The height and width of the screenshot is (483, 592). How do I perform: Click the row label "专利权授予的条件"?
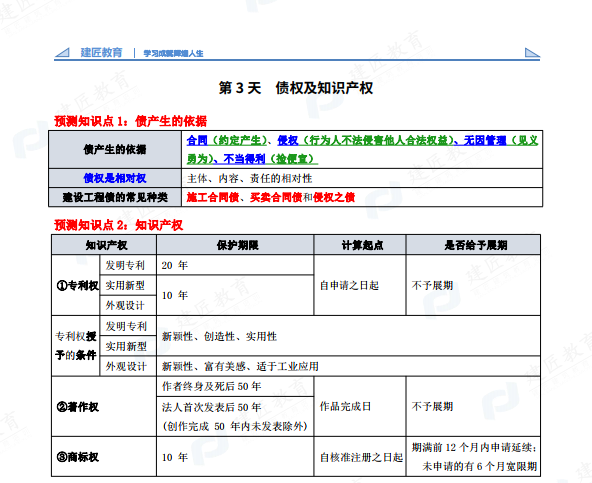76,346
